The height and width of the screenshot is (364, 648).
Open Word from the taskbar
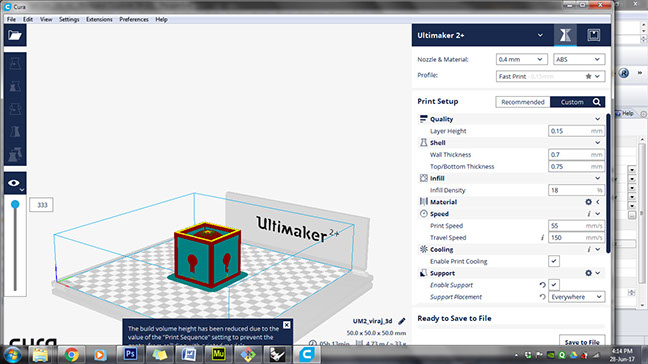click(189, 354)
